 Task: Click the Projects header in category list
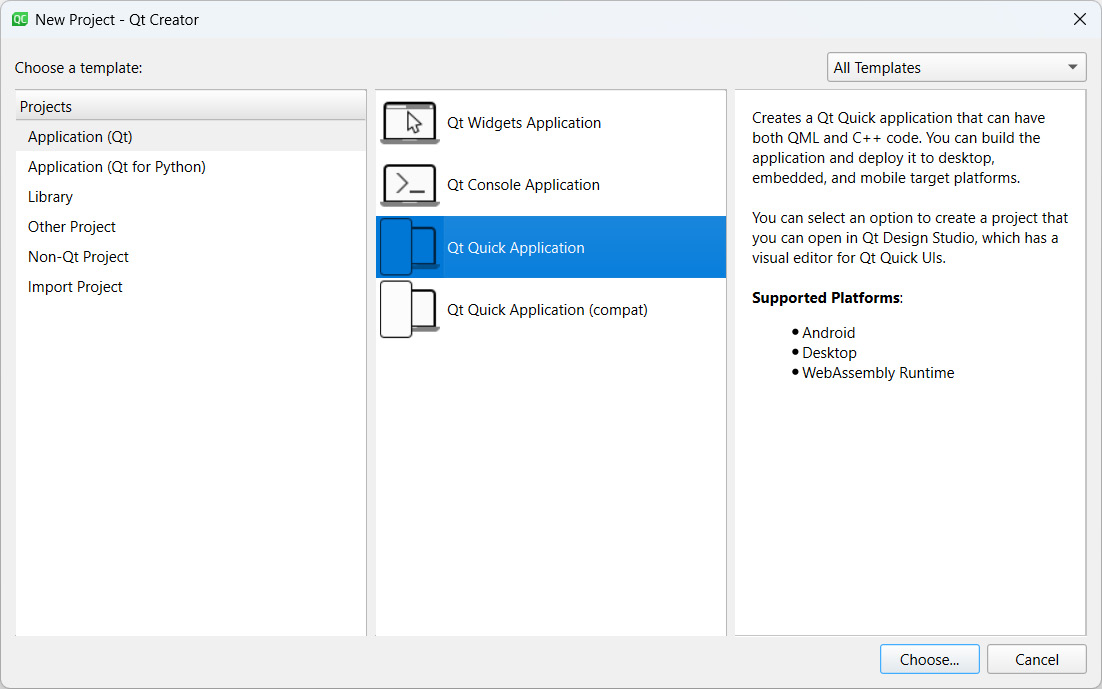(x=190, y=106)
